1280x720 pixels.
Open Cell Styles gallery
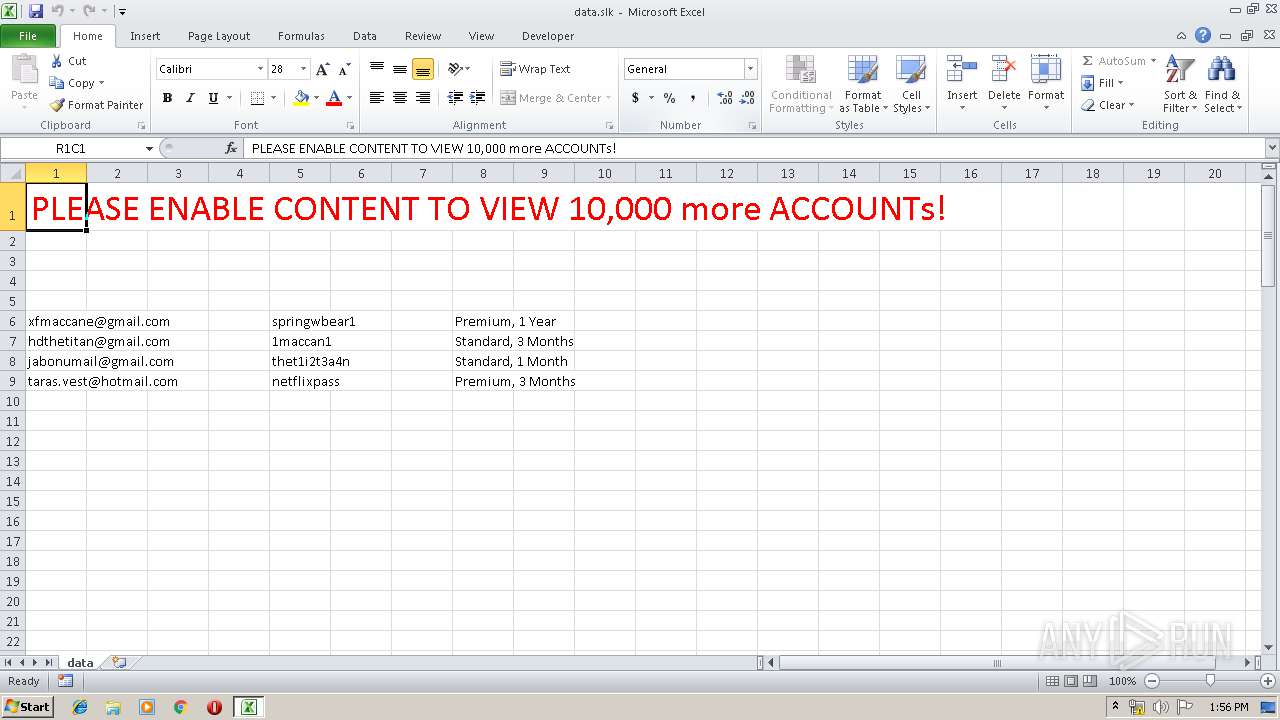tap(911, 85)
